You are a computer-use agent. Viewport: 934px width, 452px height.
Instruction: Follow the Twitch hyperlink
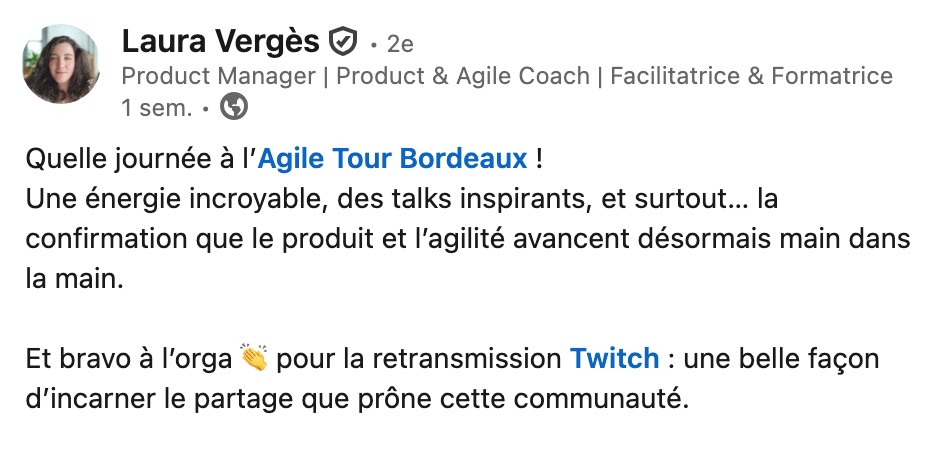tap(614, 358)
